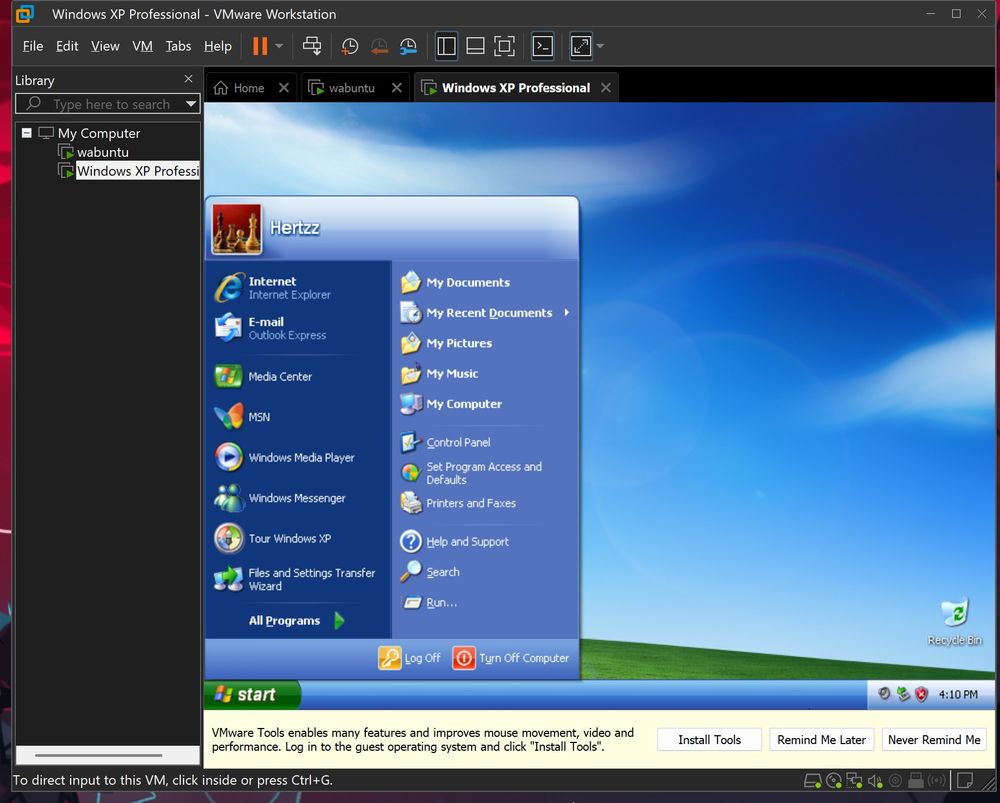Click the stretch guest display icon

pyautogui.click(x=581, y=46)
